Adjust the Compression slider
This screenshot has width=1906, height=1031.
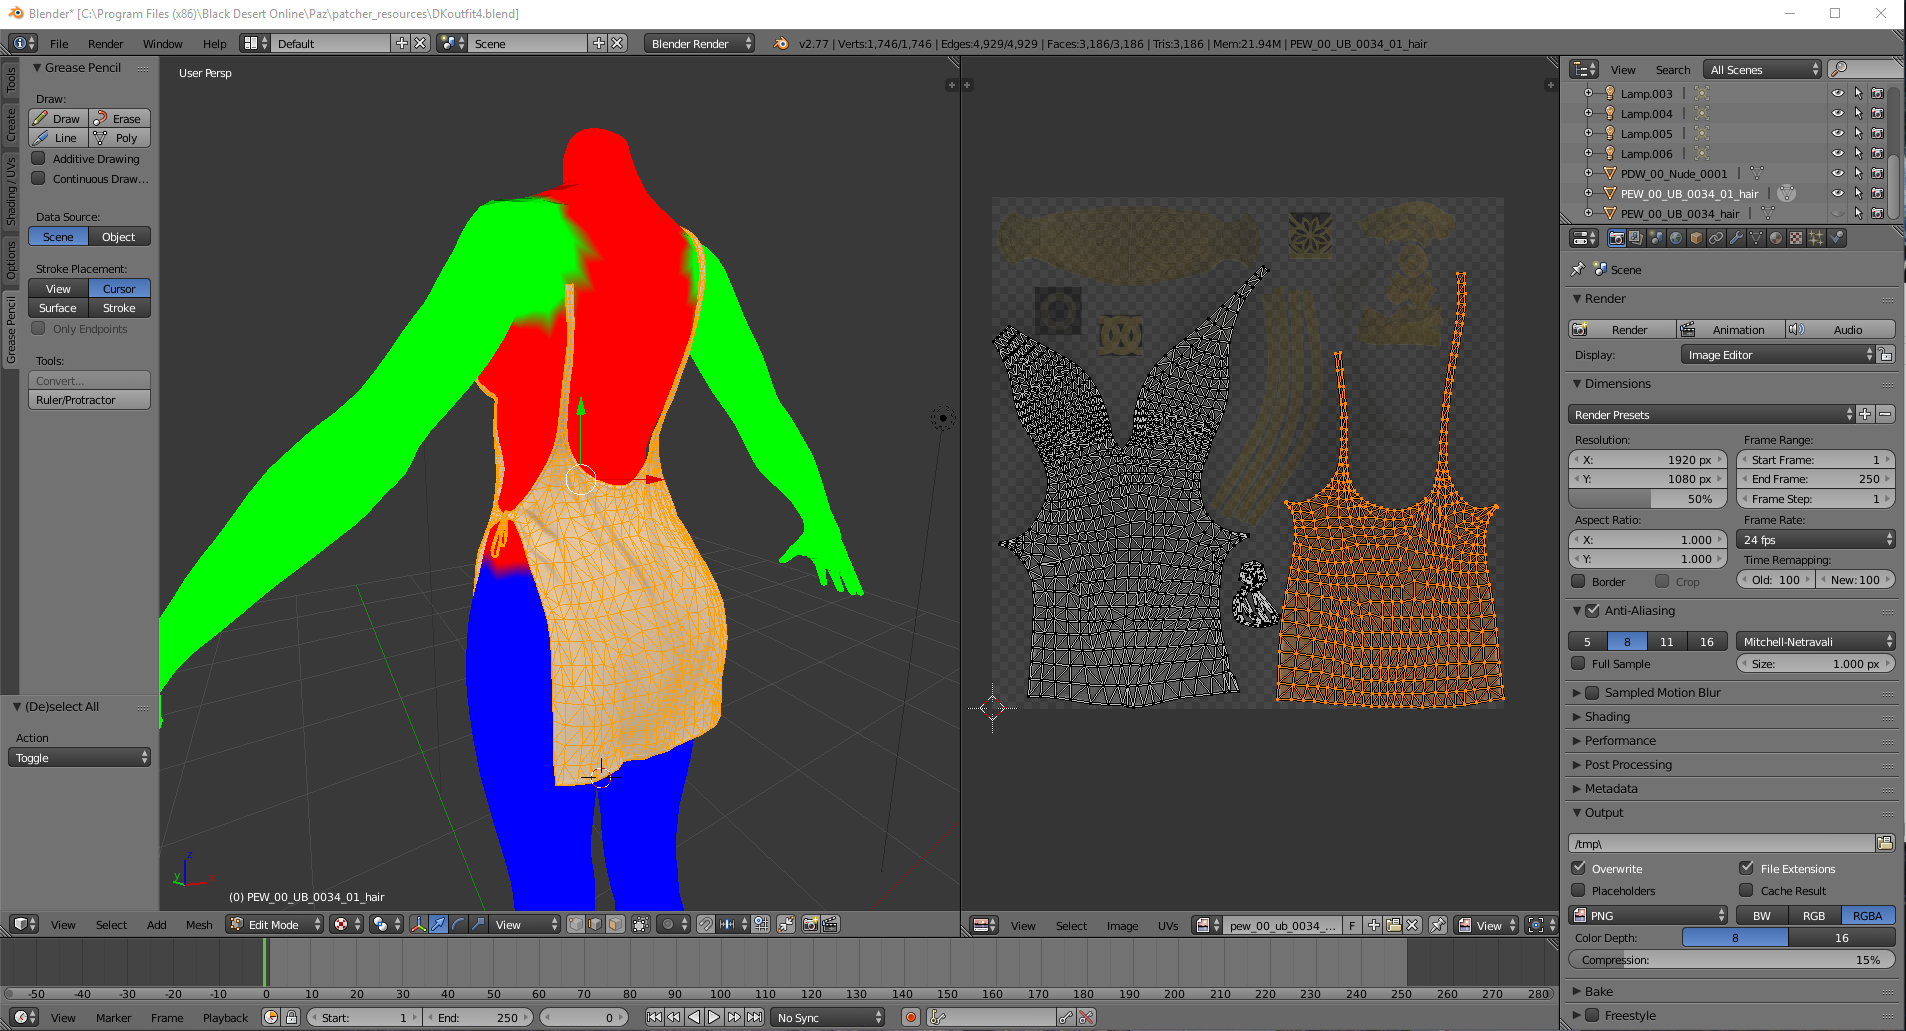(1731, 960)
